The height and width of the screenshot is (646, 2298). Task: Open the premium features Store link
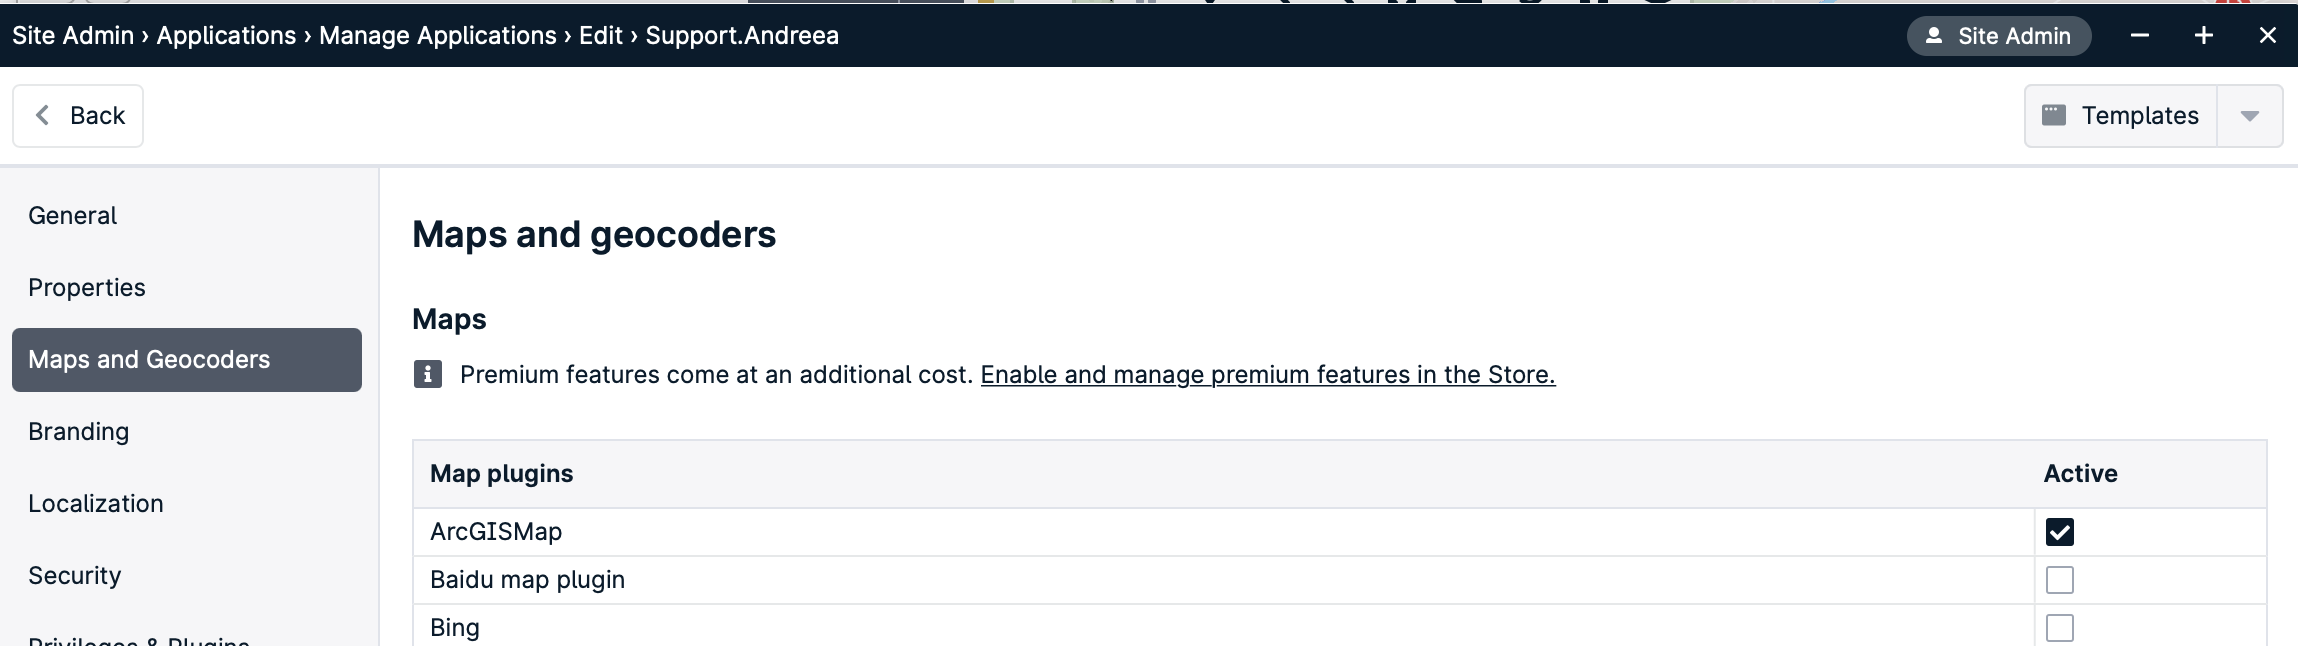click(x=1268, y=375)
